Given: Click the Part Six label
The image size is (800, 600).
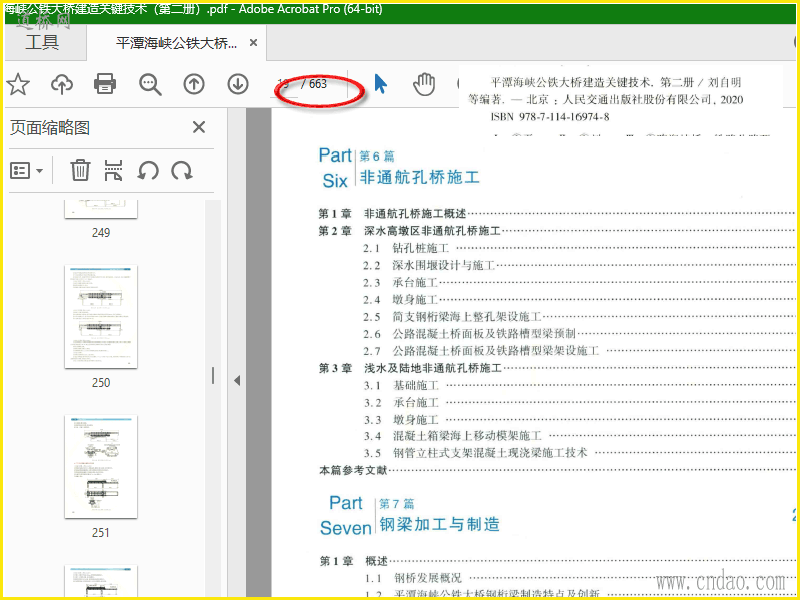Looking at the screenshot, I should coord(335,168).
